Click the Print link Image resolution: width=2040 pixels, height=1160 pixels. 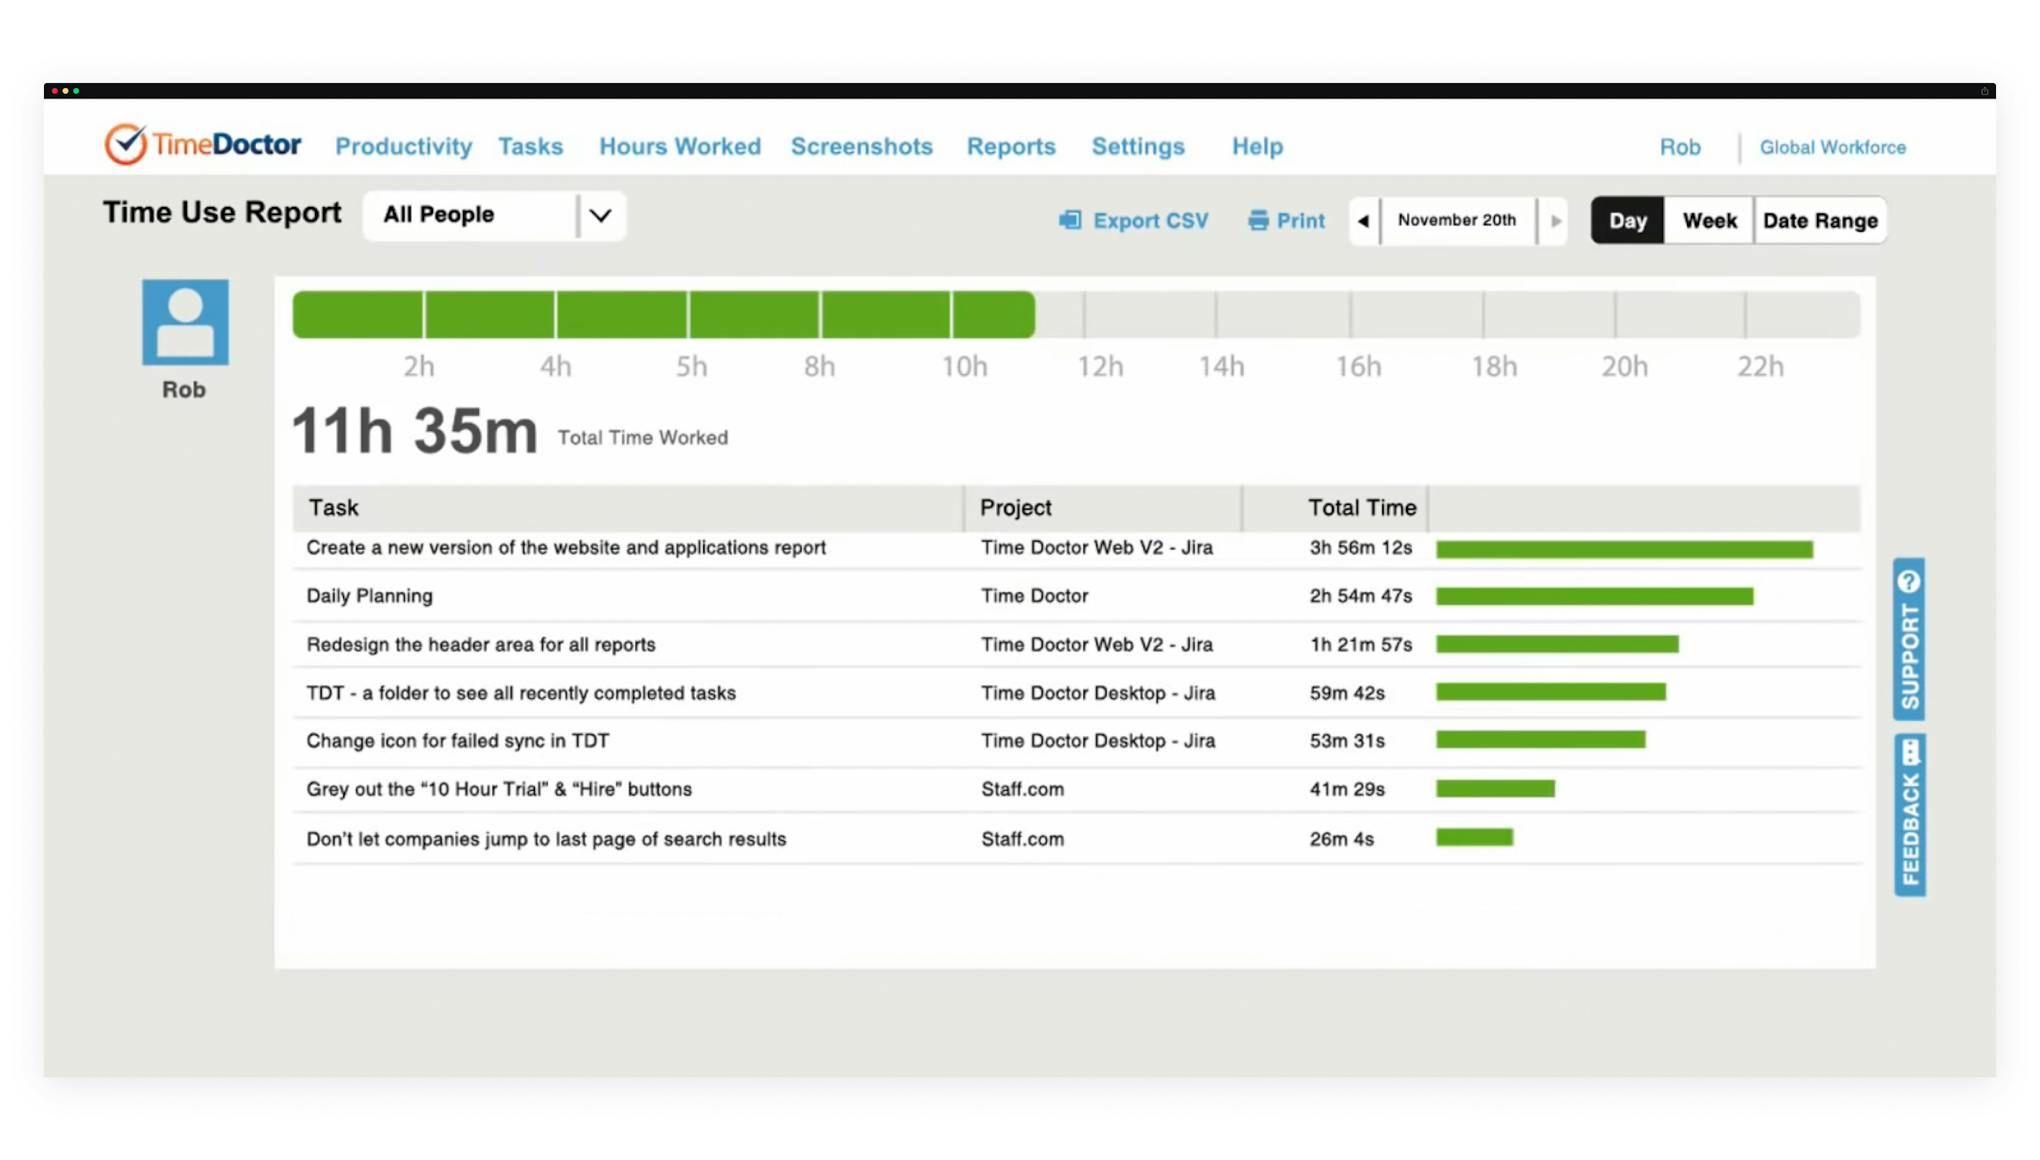click(x=1286, y=220)
